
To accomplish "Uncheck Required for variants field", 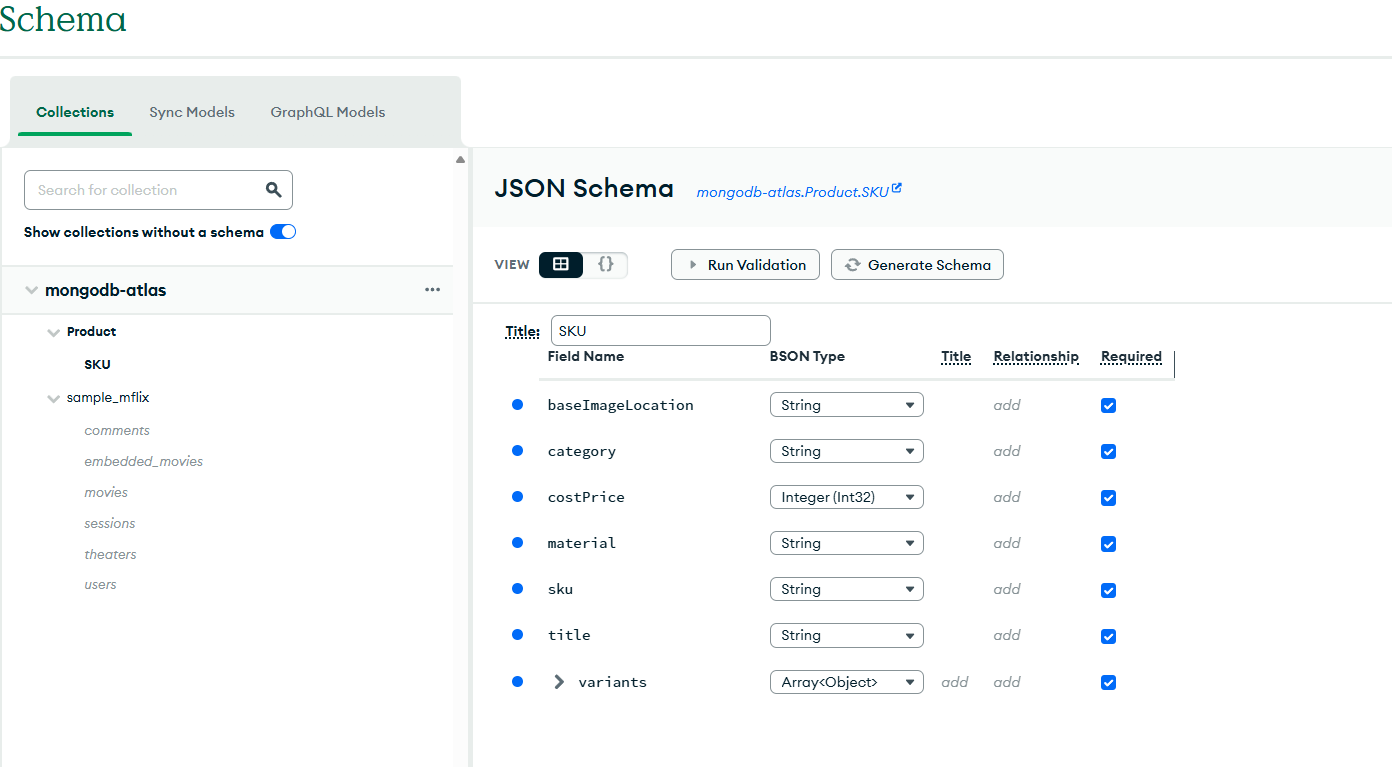I will 1108,682.
